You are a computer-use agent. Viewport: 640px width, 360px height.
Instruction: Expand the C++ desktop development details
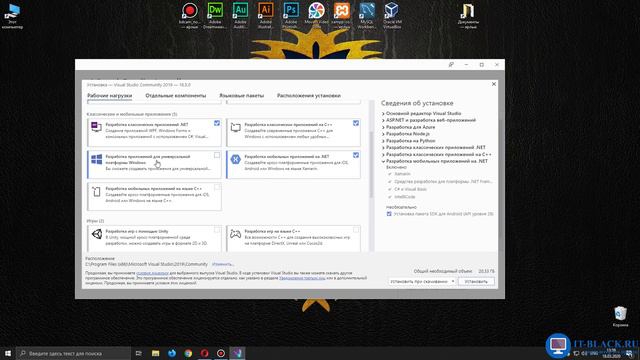[383, 155]
